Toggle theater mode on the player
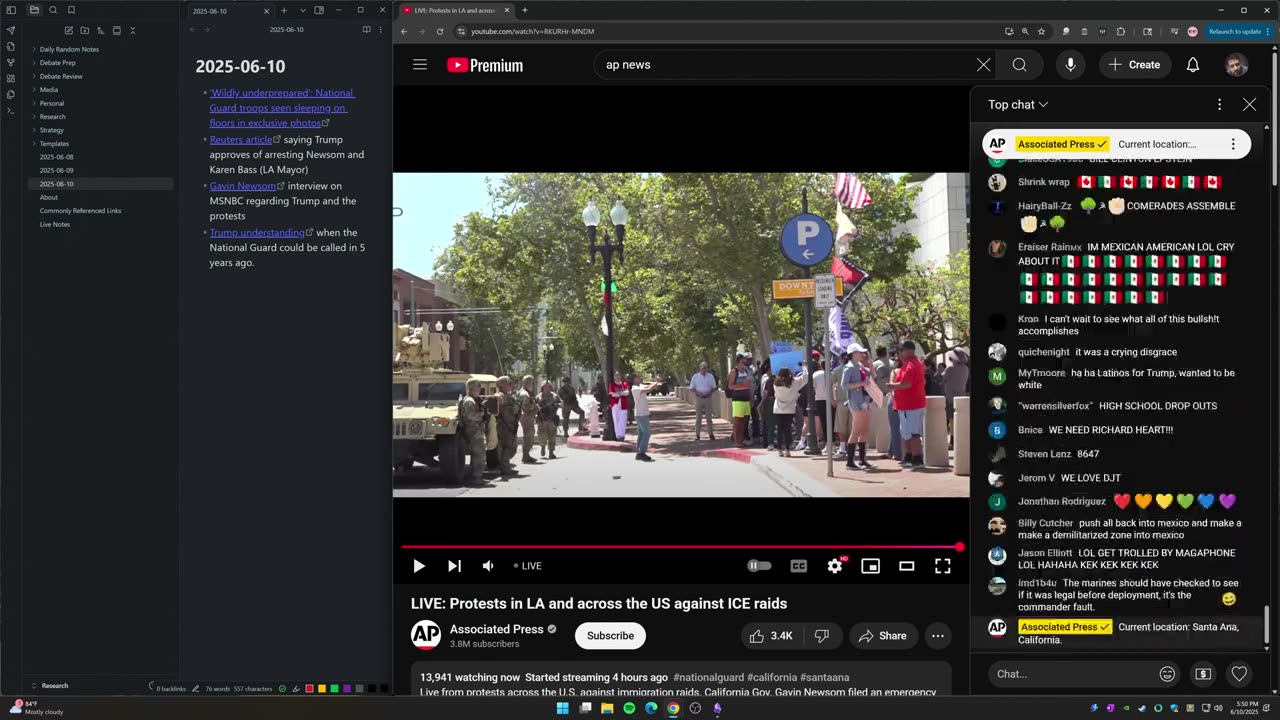Image resolution: width=1280 pixels, height=720 pixels. (907, 566)
